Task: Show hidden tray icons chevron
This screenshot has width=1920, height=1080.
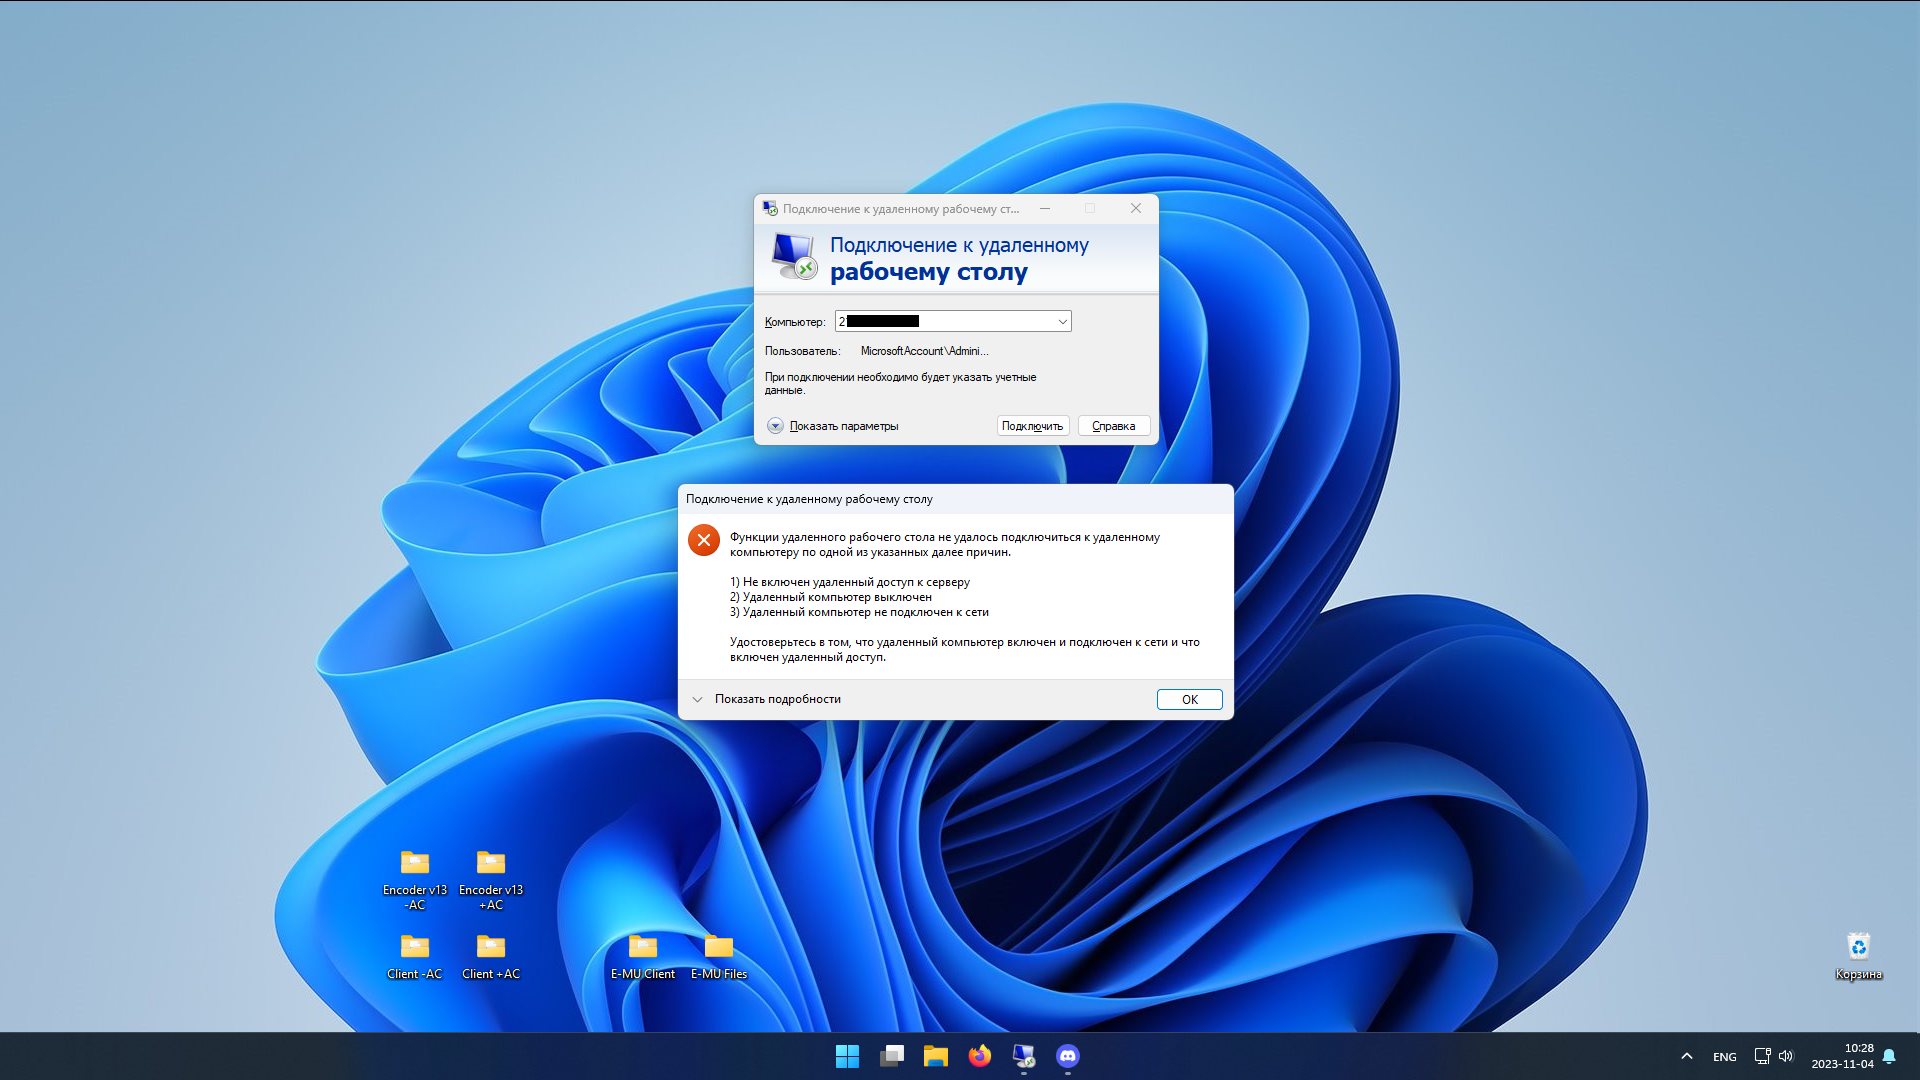Action: [x=1687, y=1056]
